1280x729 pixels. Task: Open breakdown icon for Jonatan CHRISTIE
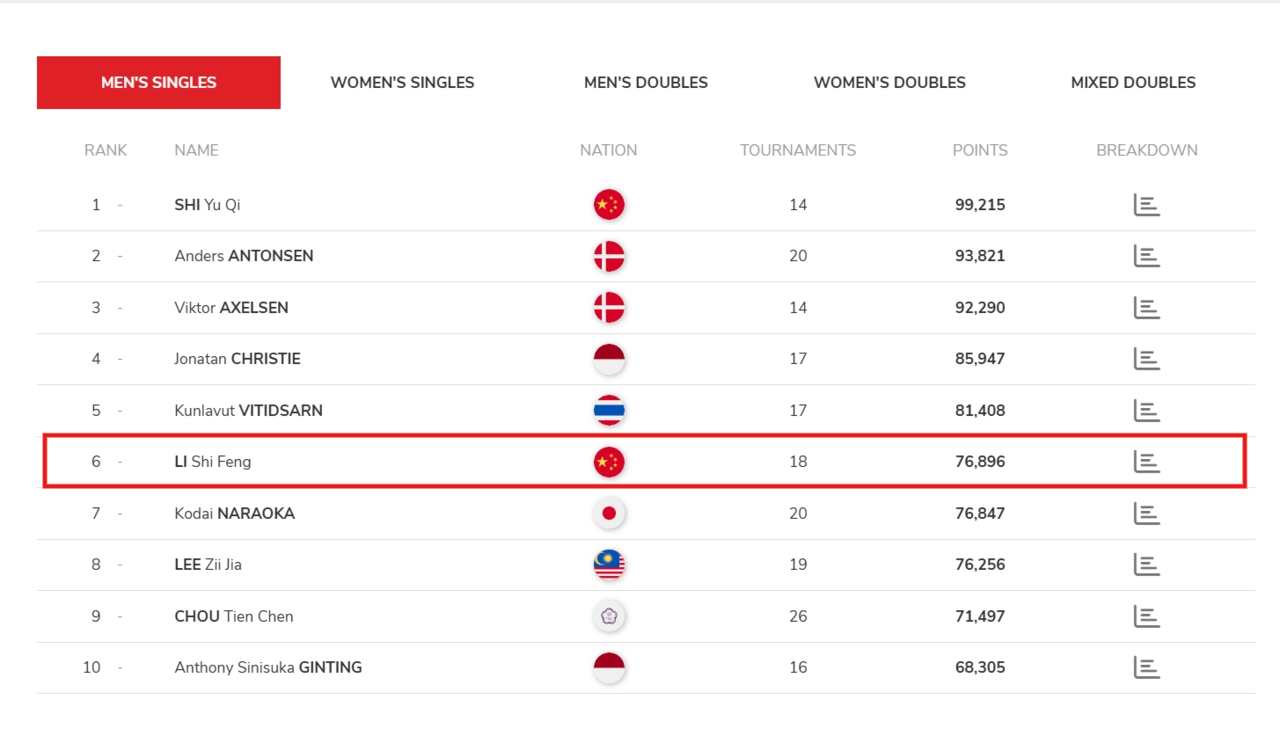[x=1146, y=359]
